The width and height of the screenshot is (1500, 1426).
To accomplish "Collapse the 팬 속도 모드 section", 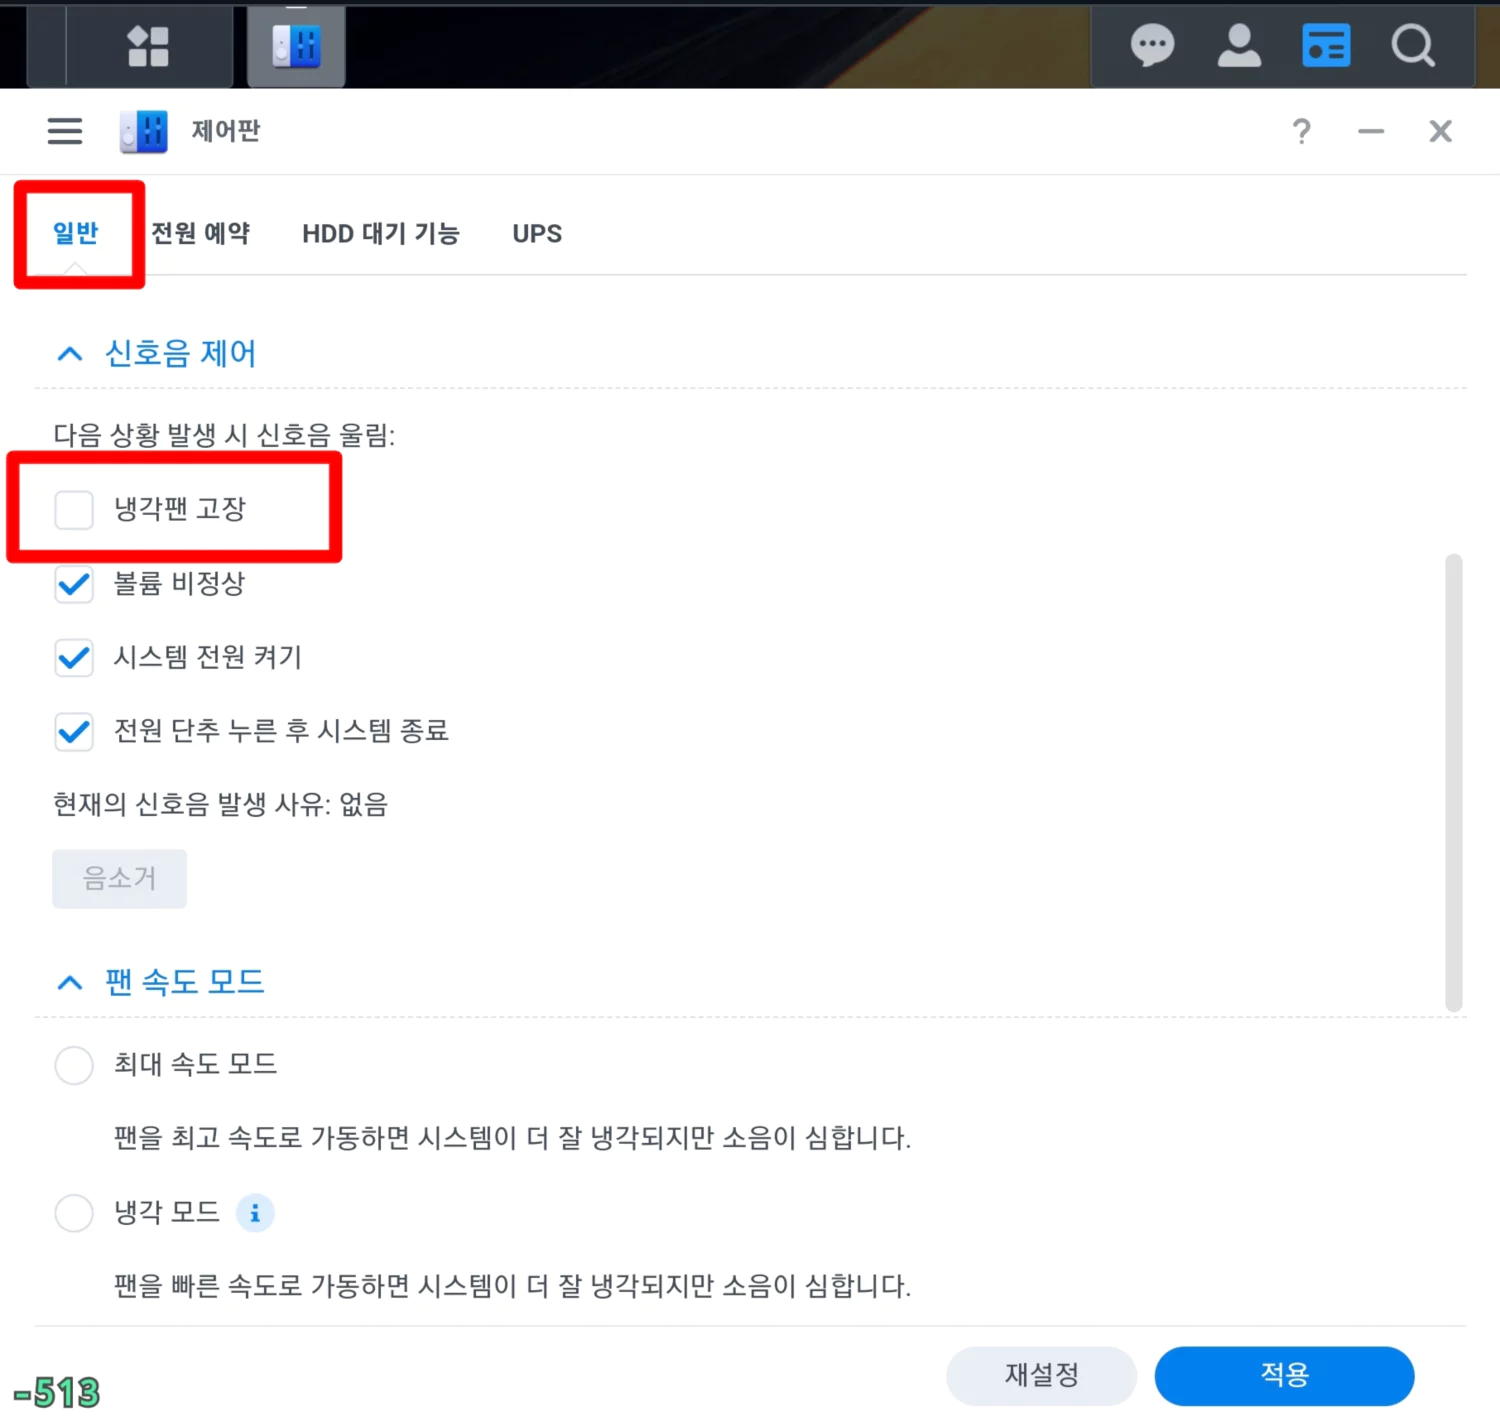I will (70, 983).
